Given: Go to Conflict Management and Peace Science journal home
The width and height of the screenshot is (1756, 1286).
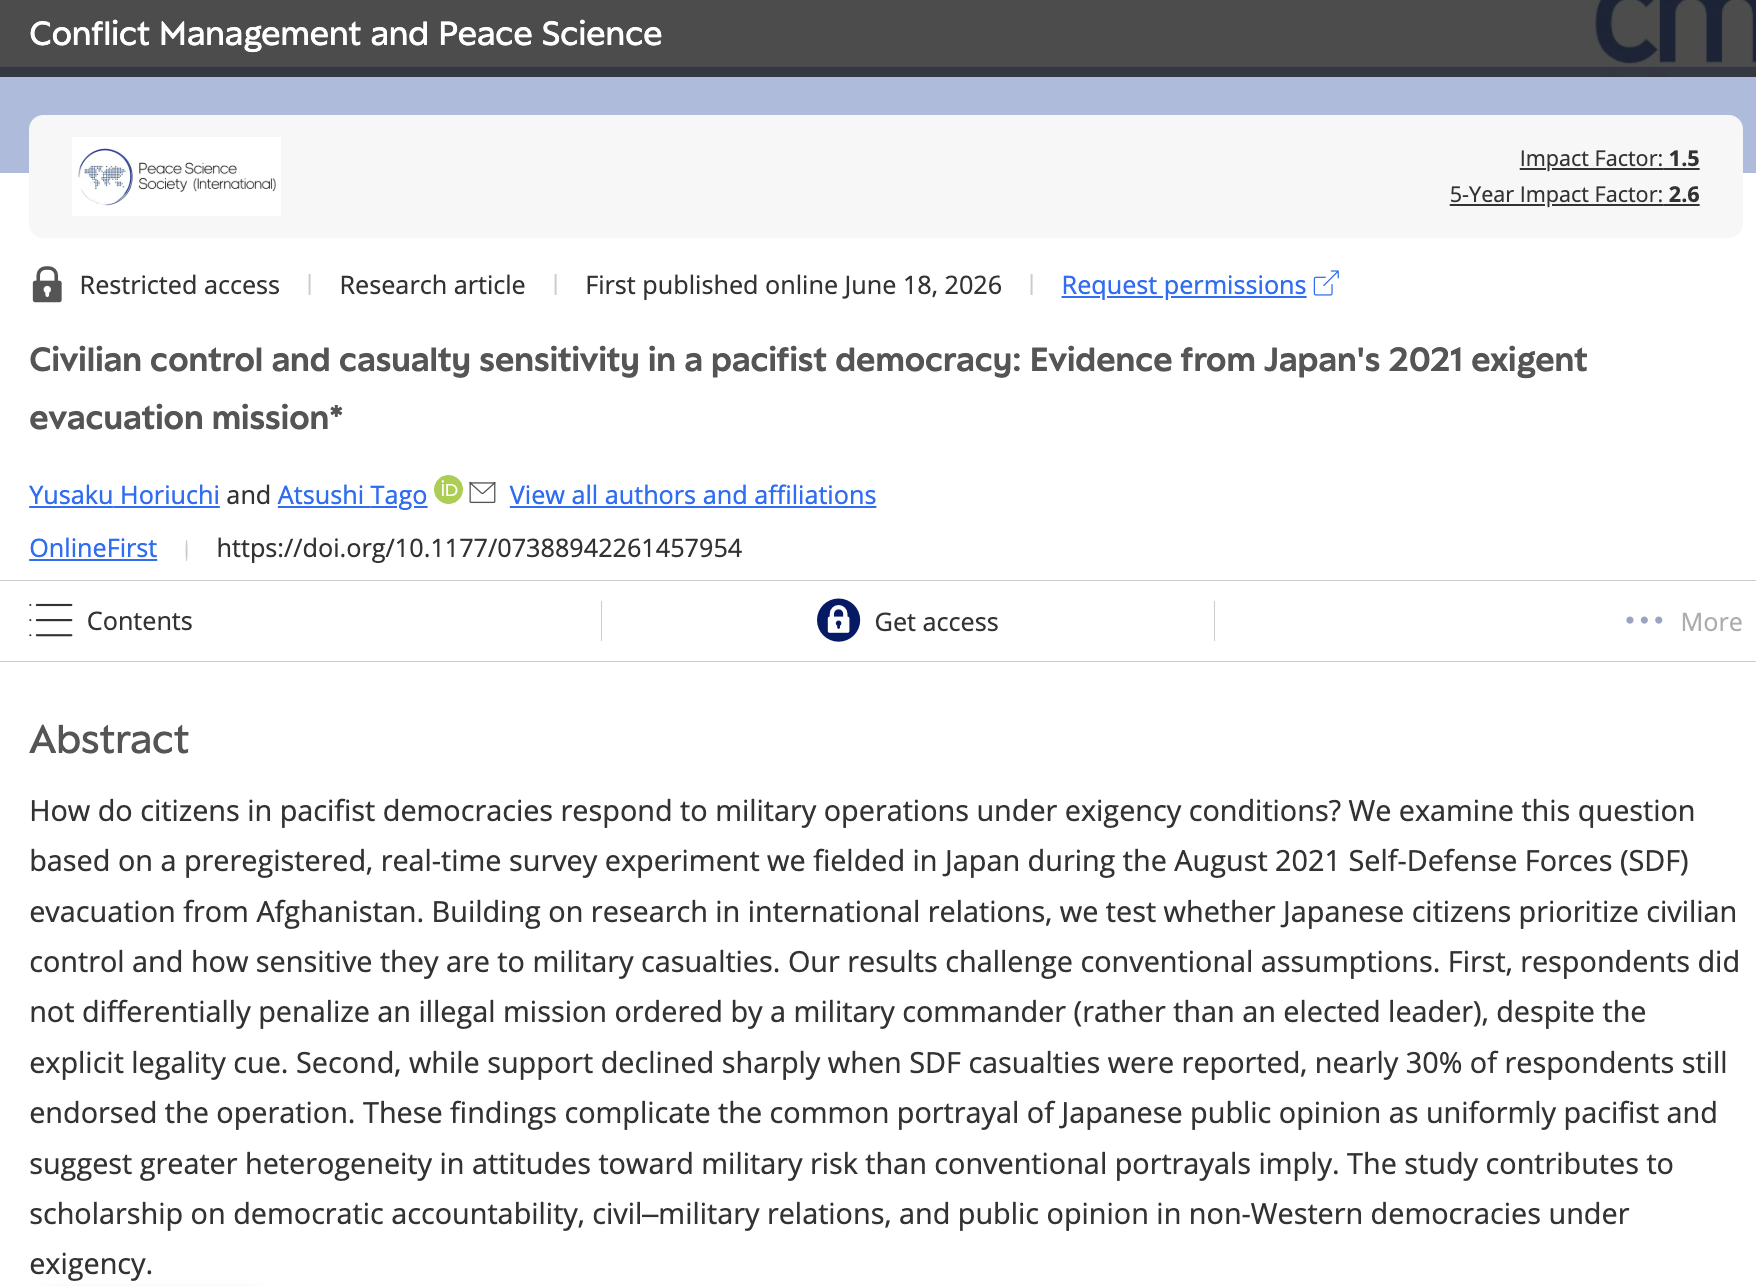Looking at the screenshot, I should [x=346, y=34].
